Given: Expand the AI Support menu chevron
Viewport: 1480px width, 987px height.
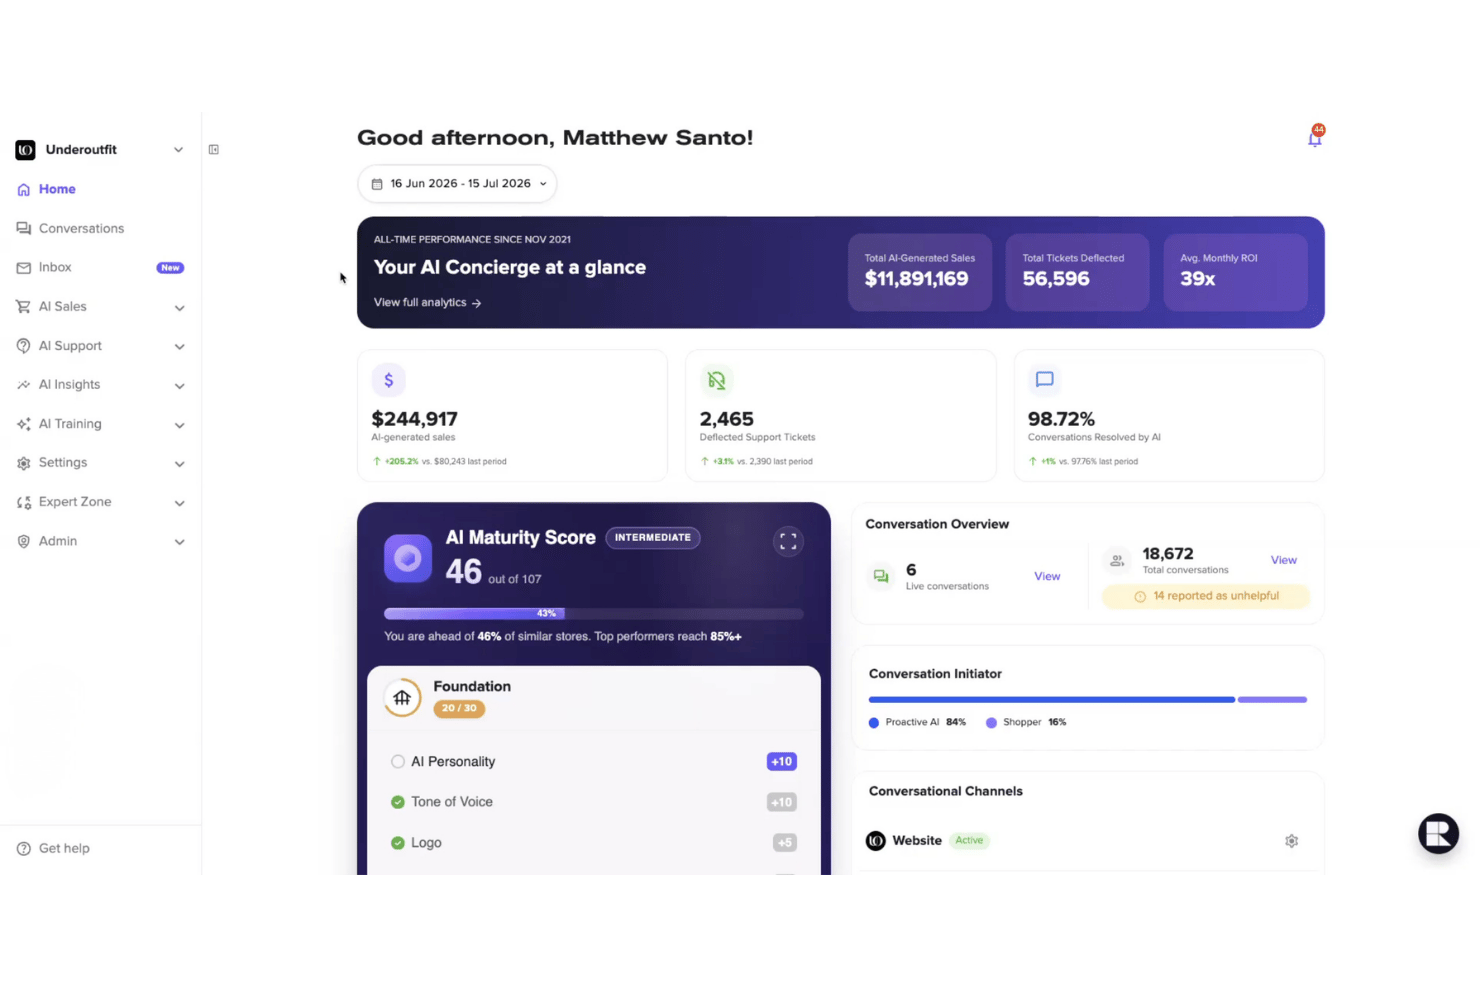Looking at the screenshot, I should 180,347.
